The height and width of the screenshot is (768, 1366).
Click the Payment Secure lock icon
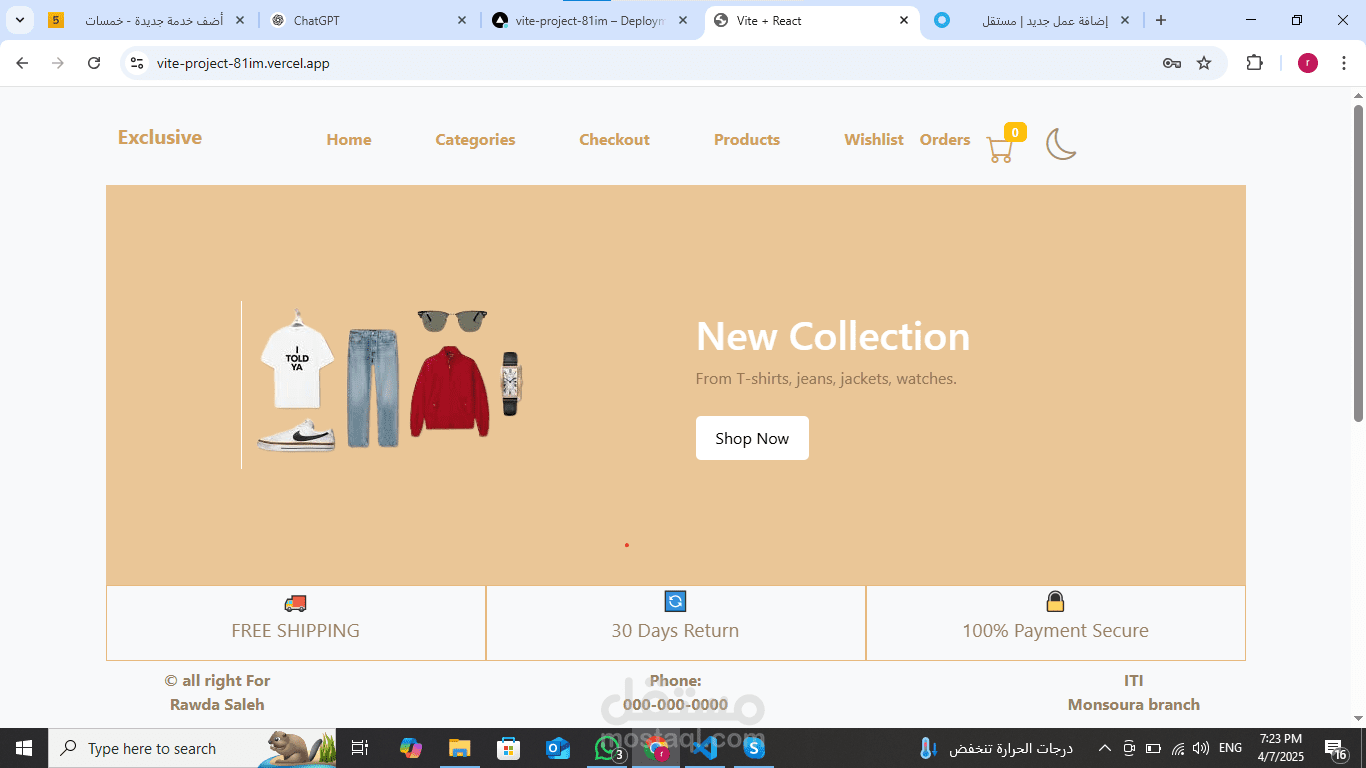point(1055,601)
